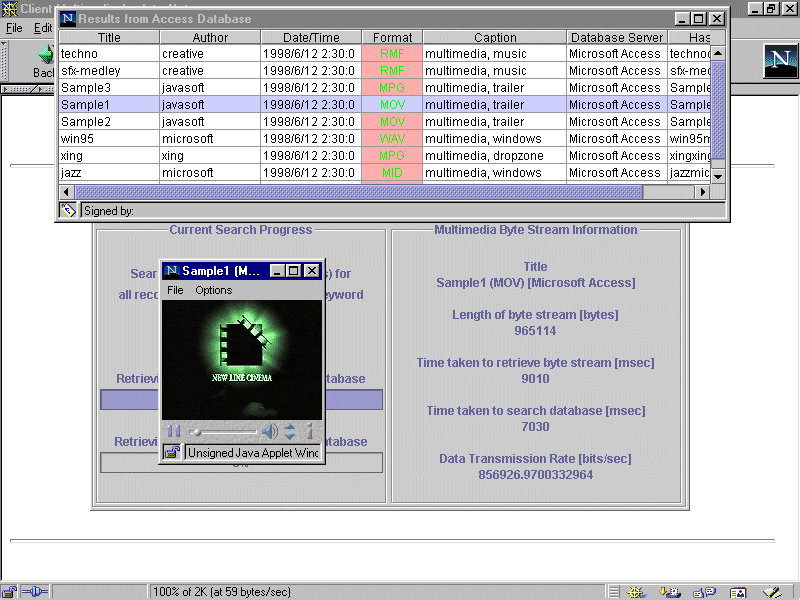Open the browser File menu

click(x=14, y=28)
